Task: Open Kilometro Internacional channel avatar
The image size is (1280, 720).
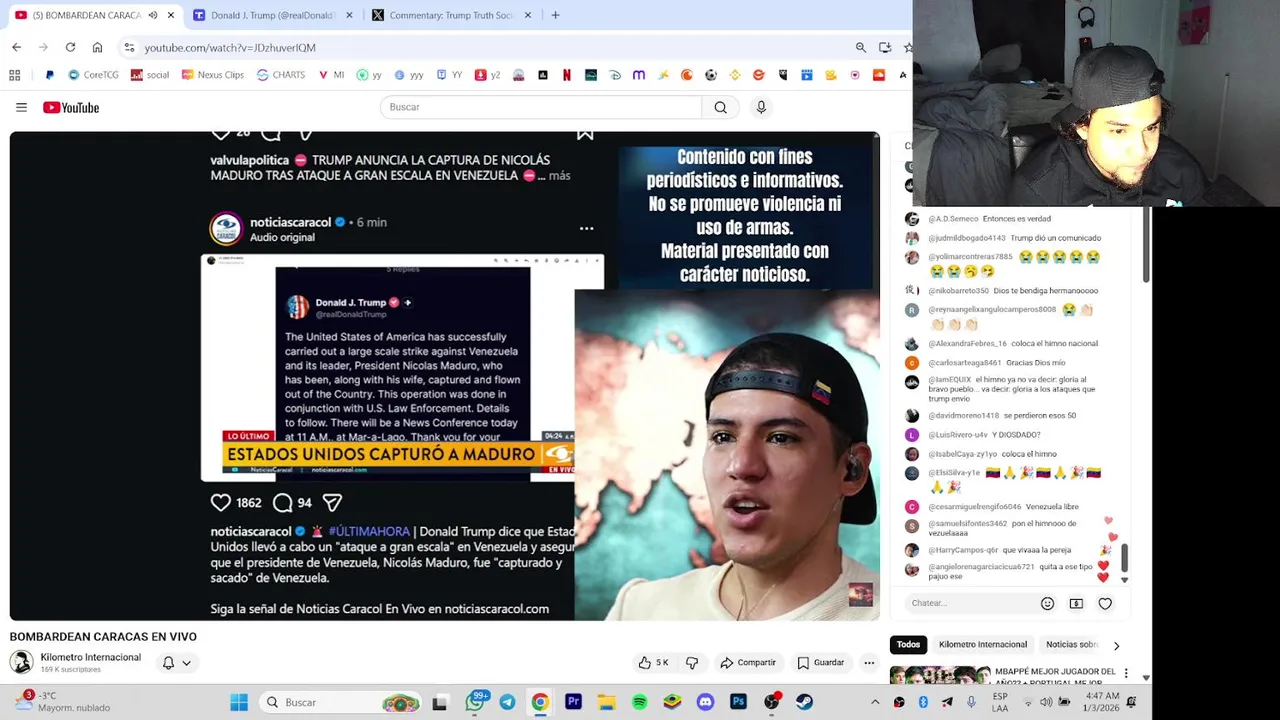Action: click(x=21, y=662)
